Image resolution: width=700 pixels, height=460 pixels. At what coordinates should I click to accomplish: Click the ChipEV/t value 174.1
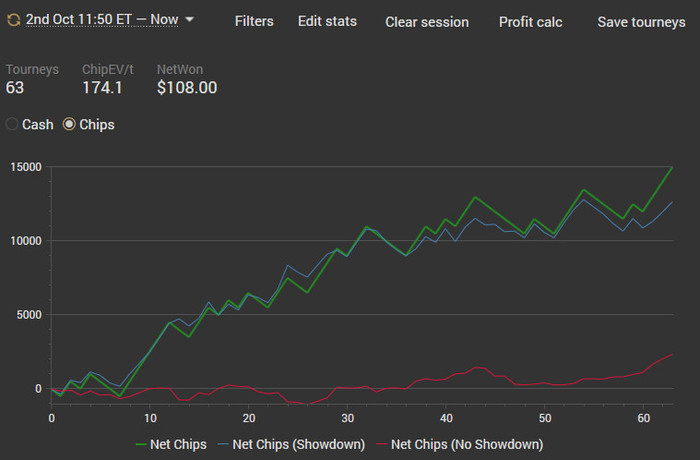point(102,88)
